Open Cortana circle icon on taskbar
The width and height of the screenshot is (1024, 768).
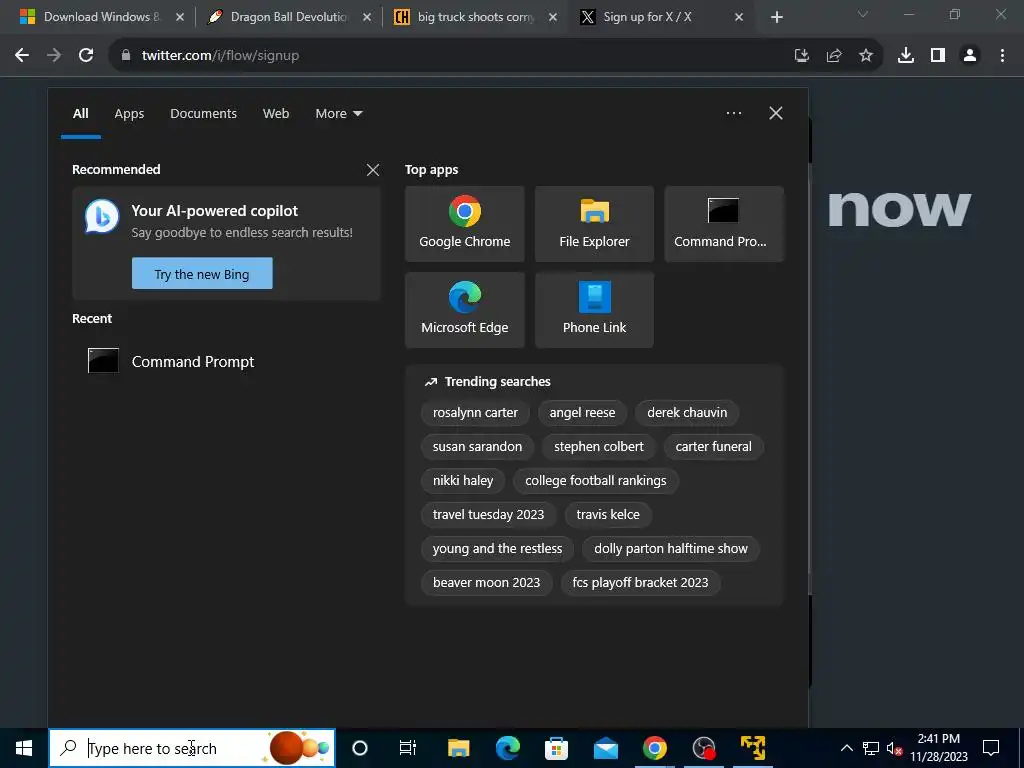360,748
